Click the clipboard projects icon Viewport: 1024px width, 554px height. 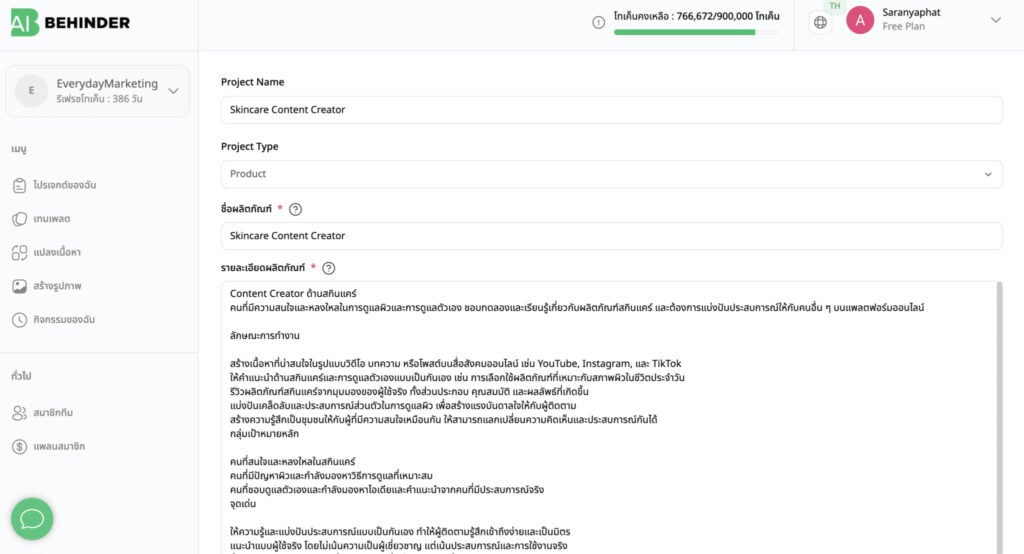[x=20, y=186]
